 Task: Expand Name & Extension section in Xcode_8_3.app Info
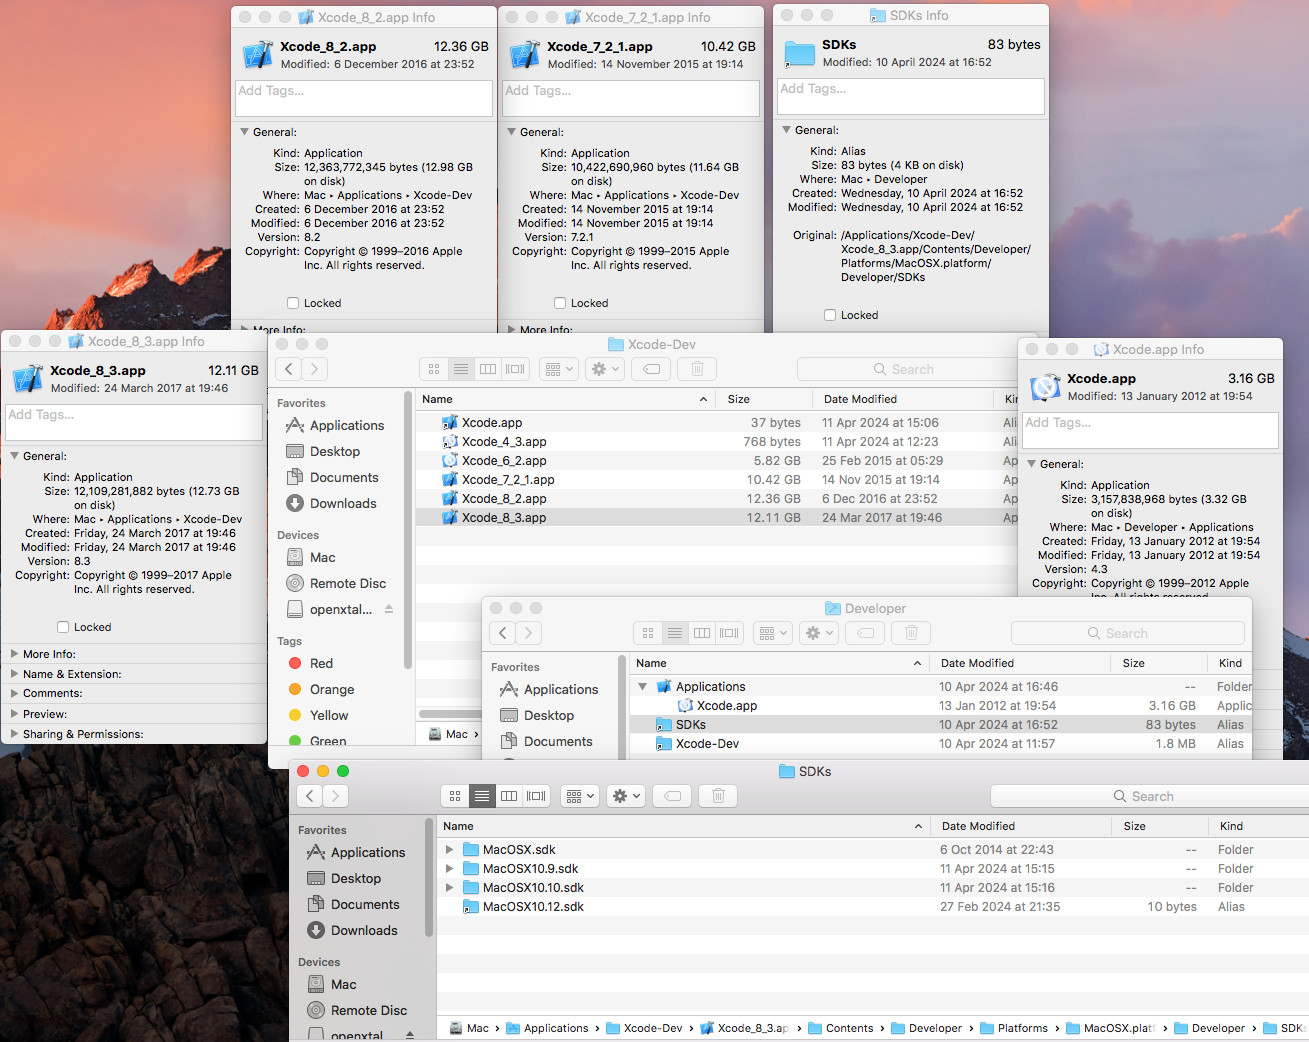point(14,674)
